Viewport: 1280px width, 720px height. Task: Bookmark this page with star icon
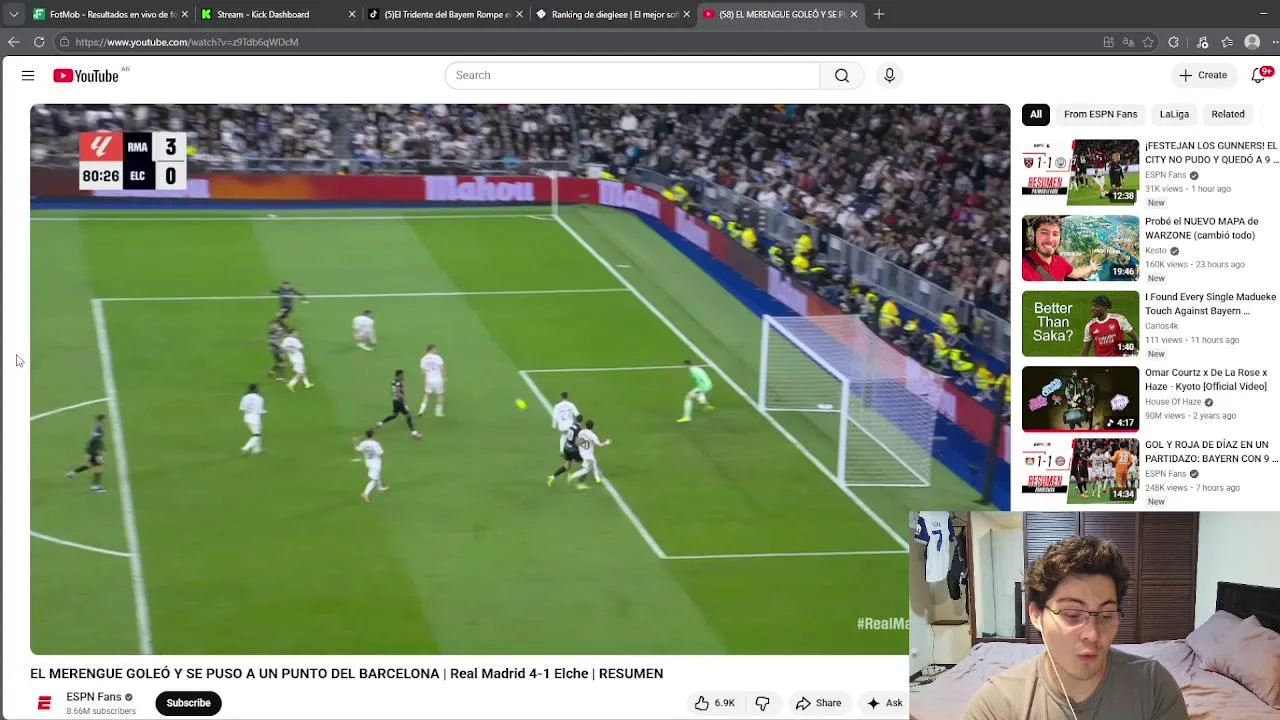tap(1148, 42)
